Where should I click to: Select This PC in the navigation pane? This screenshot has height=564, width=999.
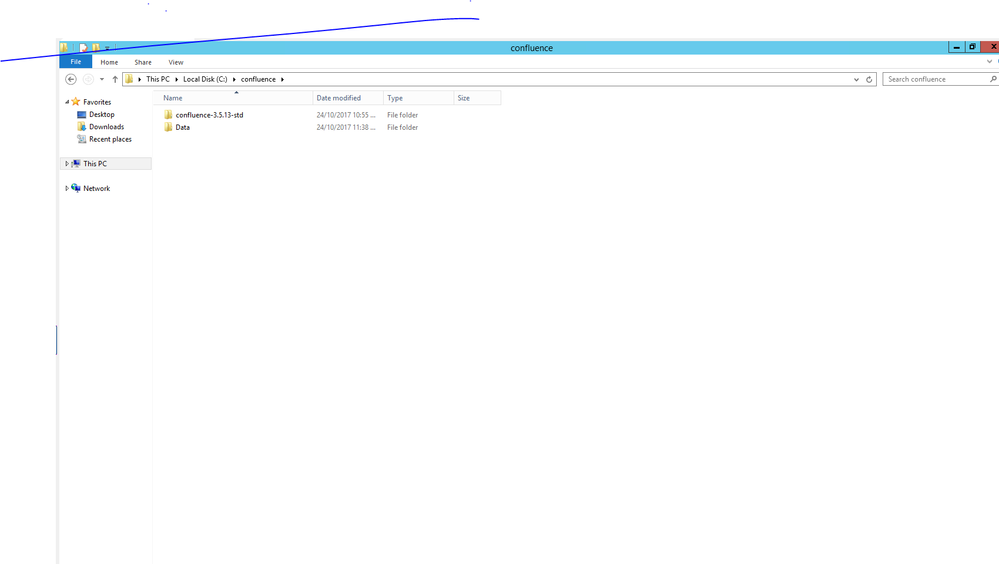(x=95, y=164)
